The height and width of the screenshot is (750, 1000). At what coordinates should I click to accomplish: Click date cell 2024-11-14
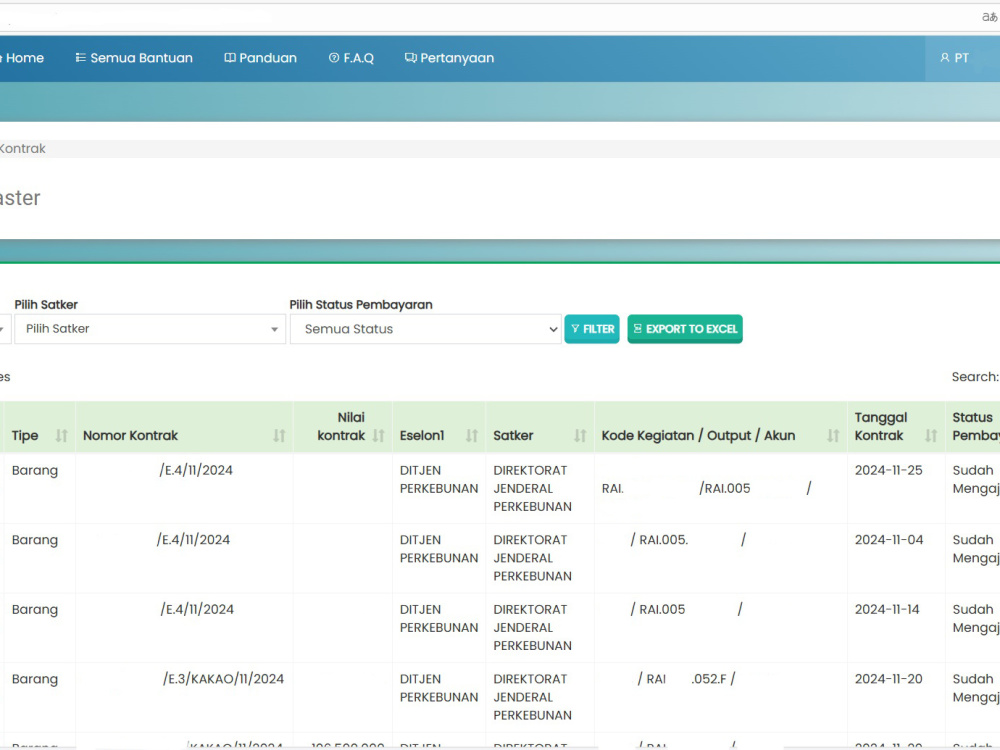[x=887, y=609]
